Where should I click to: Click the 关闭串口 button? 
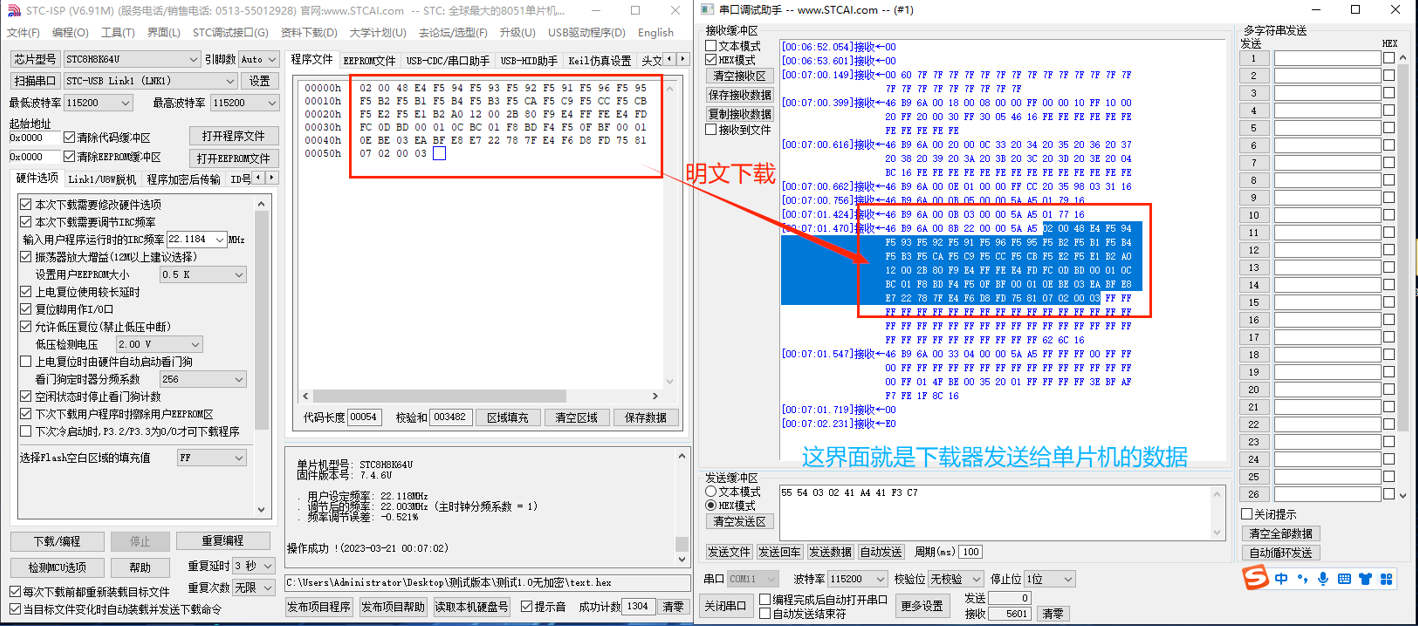(x=726, y=606)
